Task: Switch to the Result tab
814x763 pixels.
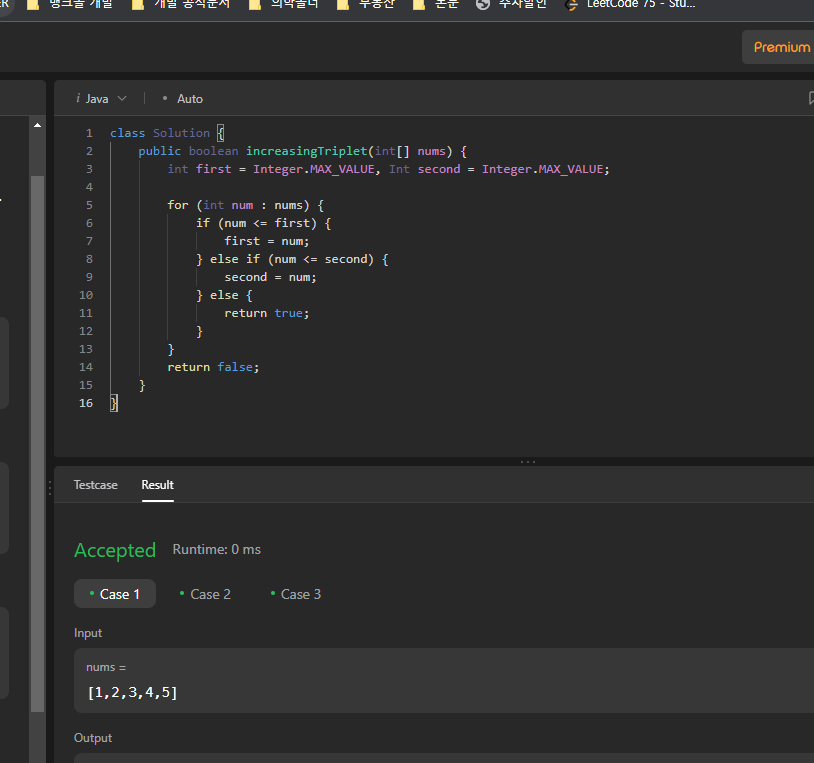Action: coord(157,485)
